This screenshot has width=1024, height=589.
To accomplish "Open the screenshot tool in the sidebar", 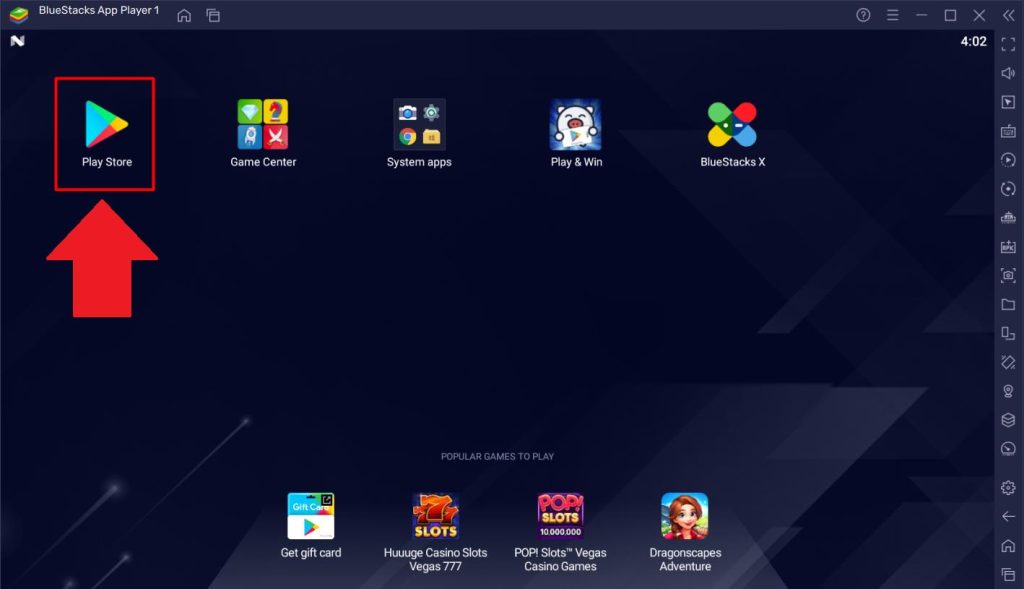I will click(x=1008, y=275).
